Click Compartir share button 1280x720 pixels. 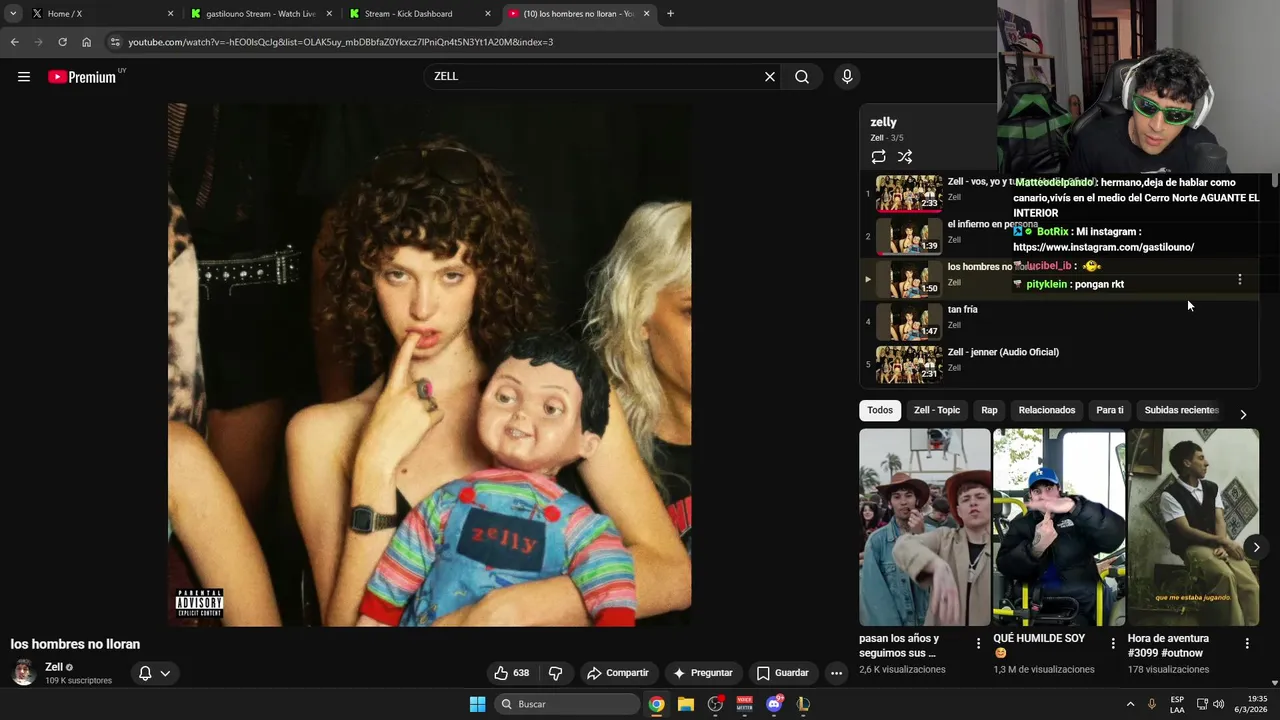[618, 673]
